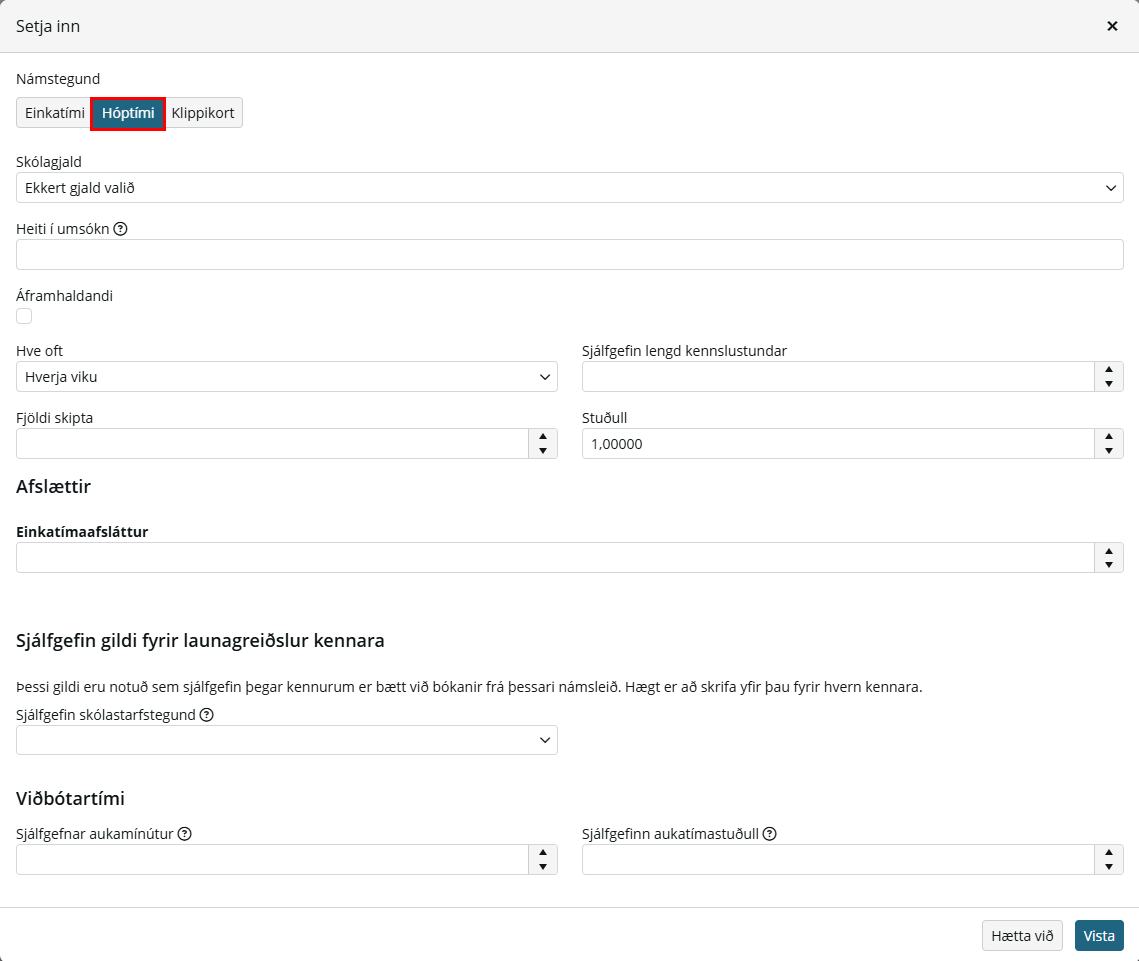Increase Sjálfgefnar aukamínútur with up arrow
Screen dimensions: 1139x961
(543, 853)
